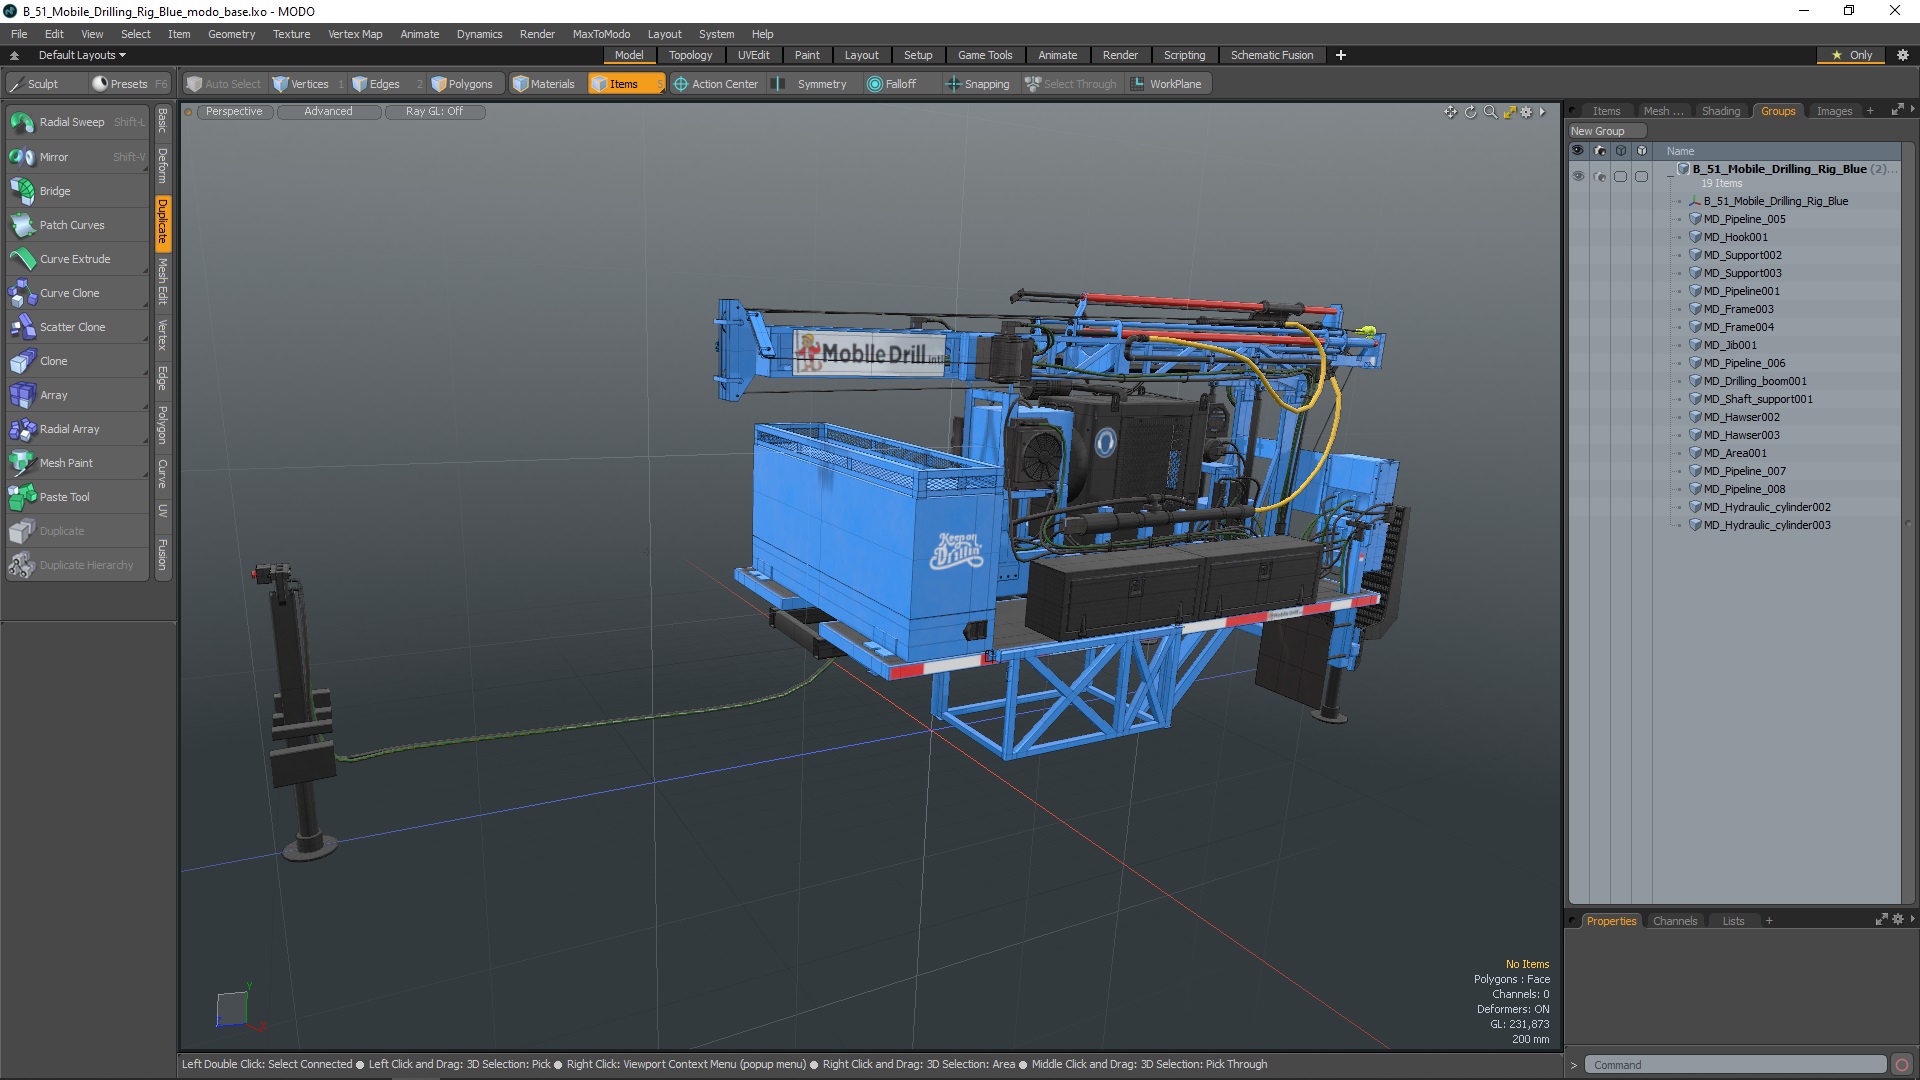Switch to Materials selection mode

coord(545,84)
